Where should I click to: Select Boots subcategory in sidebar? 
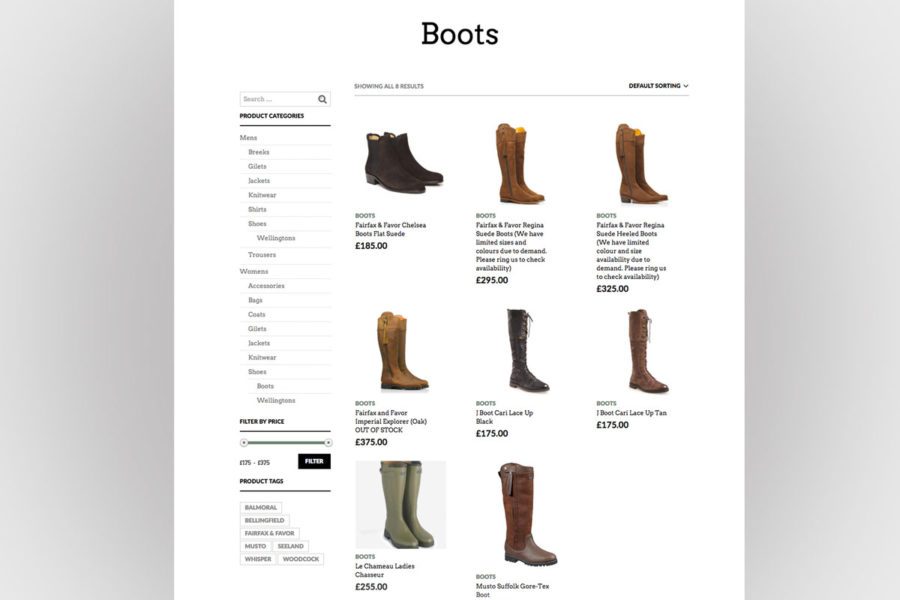click(265, 386)
